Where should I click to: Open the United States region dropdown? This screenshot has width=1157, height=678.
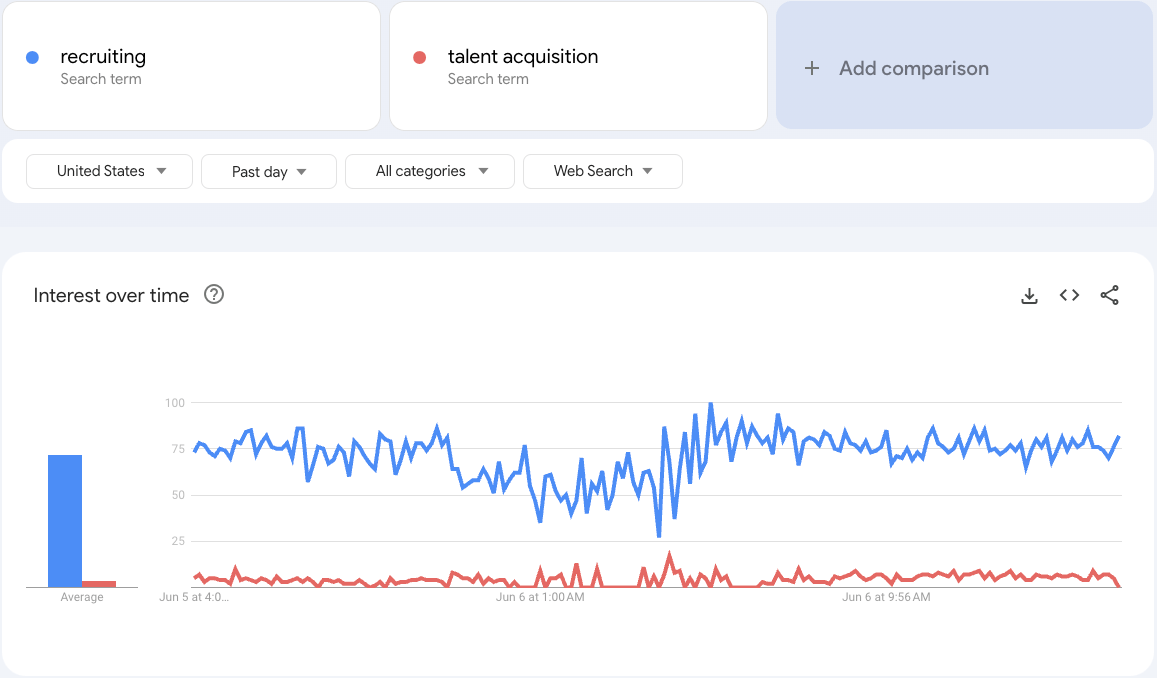pos(109,171)
